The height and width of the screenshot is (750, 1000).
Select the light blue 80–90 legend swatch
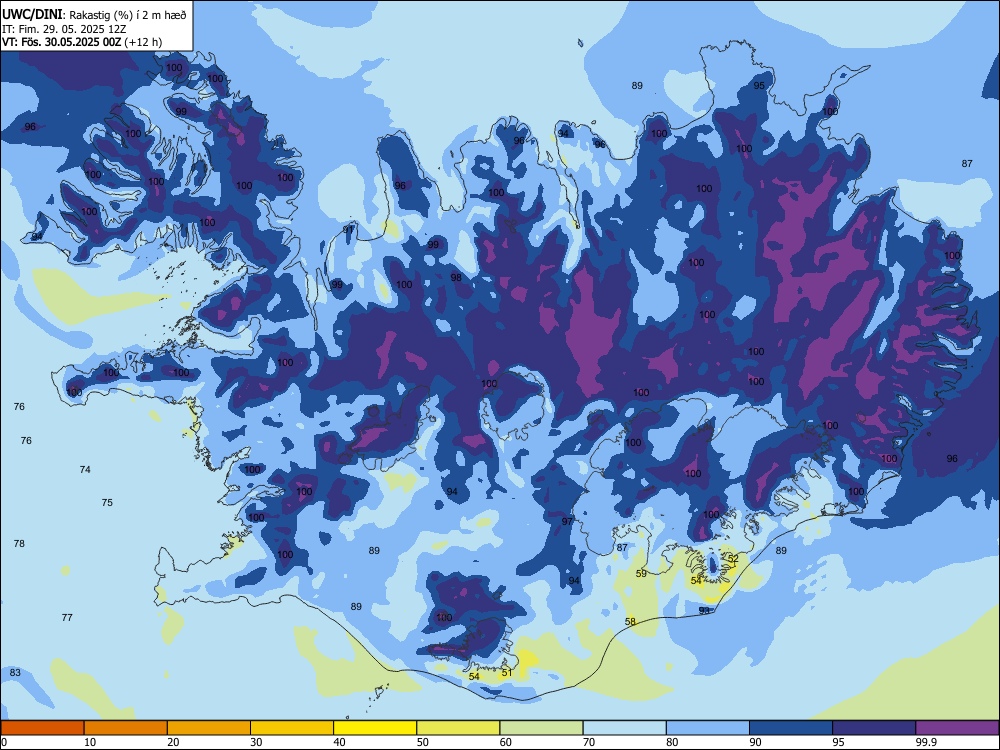click(x=708, y=728)
